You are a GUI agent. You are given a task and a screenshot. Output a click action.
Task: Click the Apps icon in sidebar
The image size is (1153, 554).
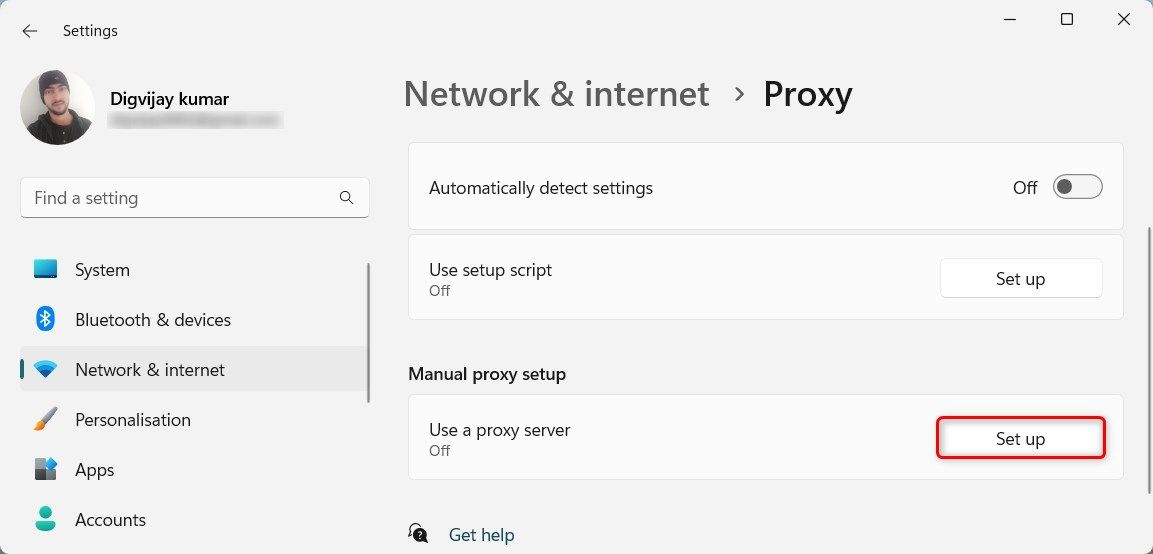point(46,470)
